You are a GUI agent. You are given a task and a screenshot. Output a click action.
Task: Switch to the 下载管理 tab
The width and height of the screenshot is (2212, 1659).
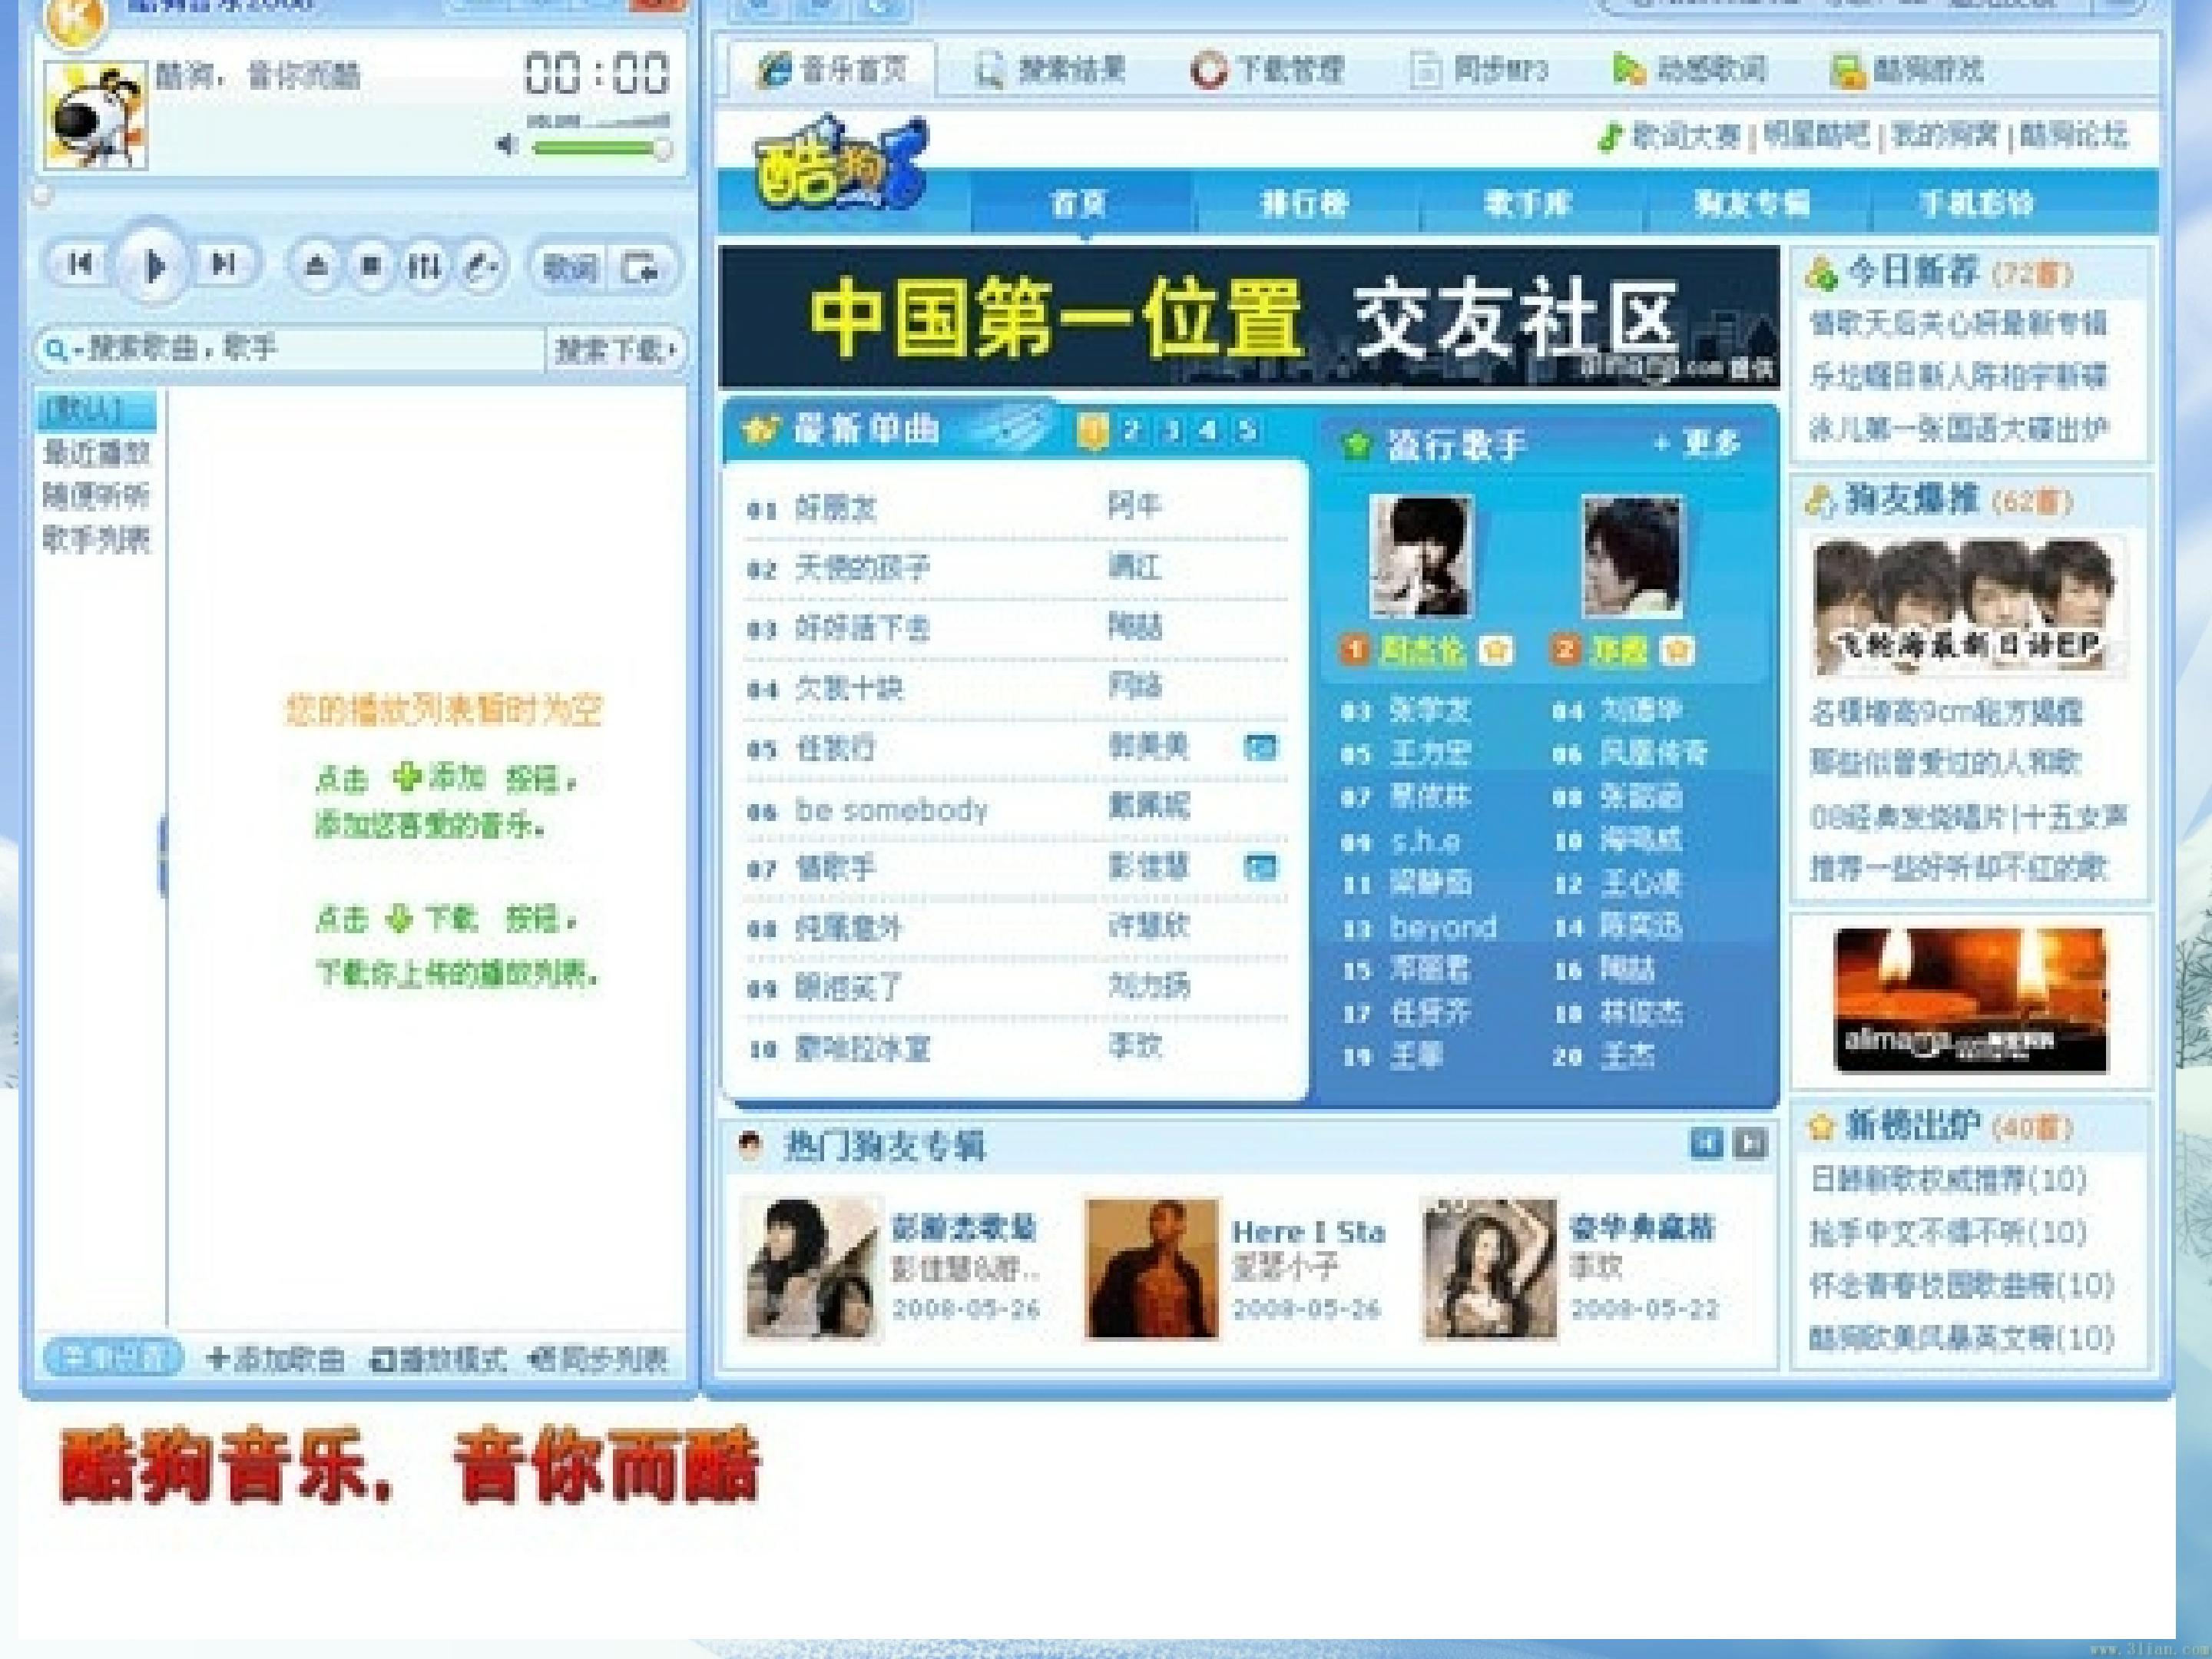click(x=1267, y=70)
